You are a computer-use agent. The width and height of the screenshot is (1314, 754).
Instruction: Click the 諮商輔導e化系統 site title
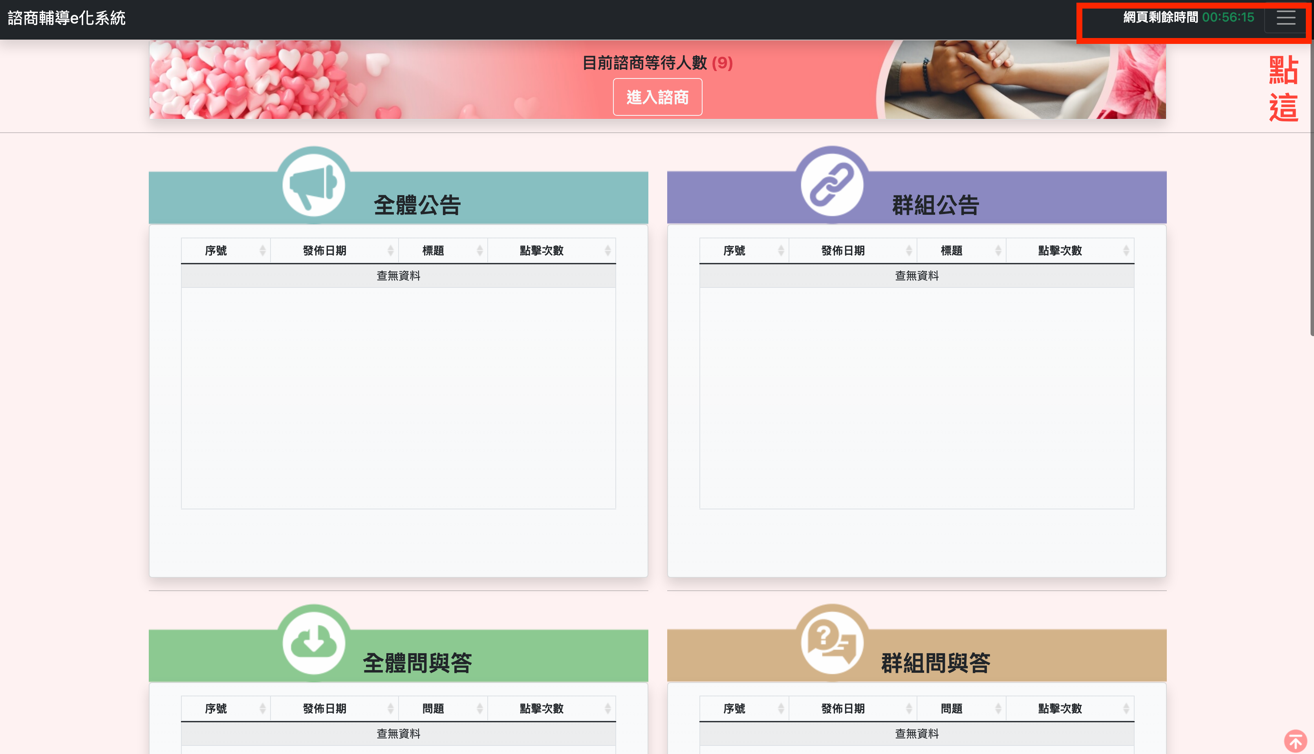coord(66,17)
